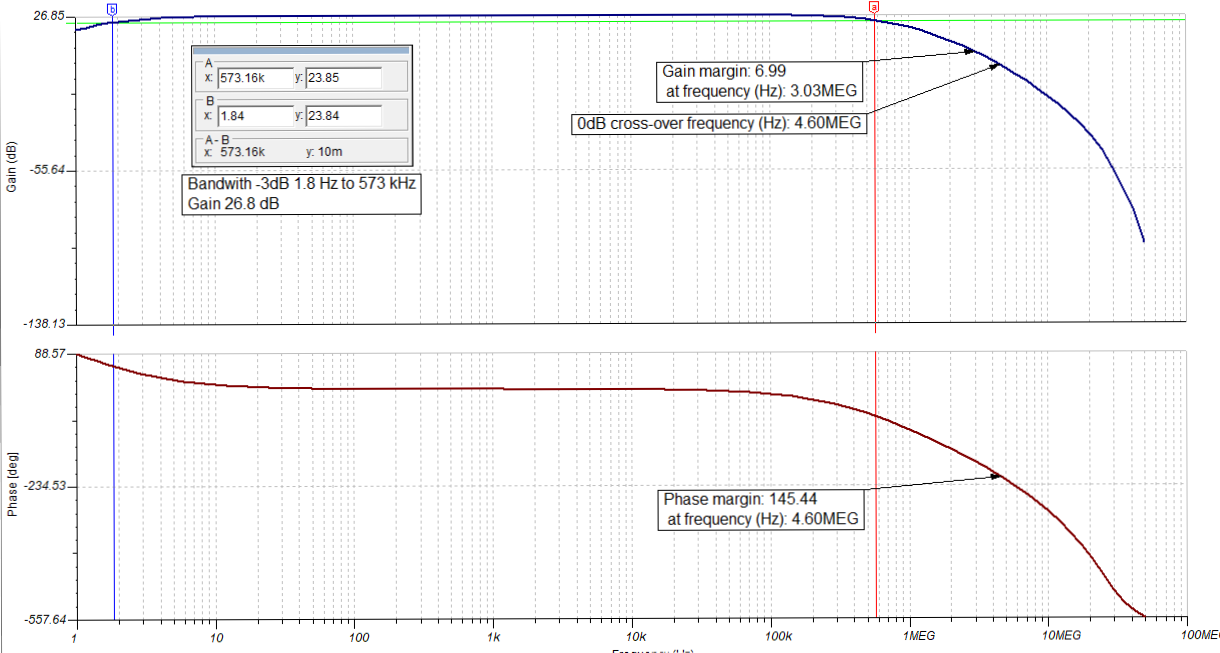1220x653 pixels.
Task: Edit cursor B y value field 23.84
Action: pos(344,116)
